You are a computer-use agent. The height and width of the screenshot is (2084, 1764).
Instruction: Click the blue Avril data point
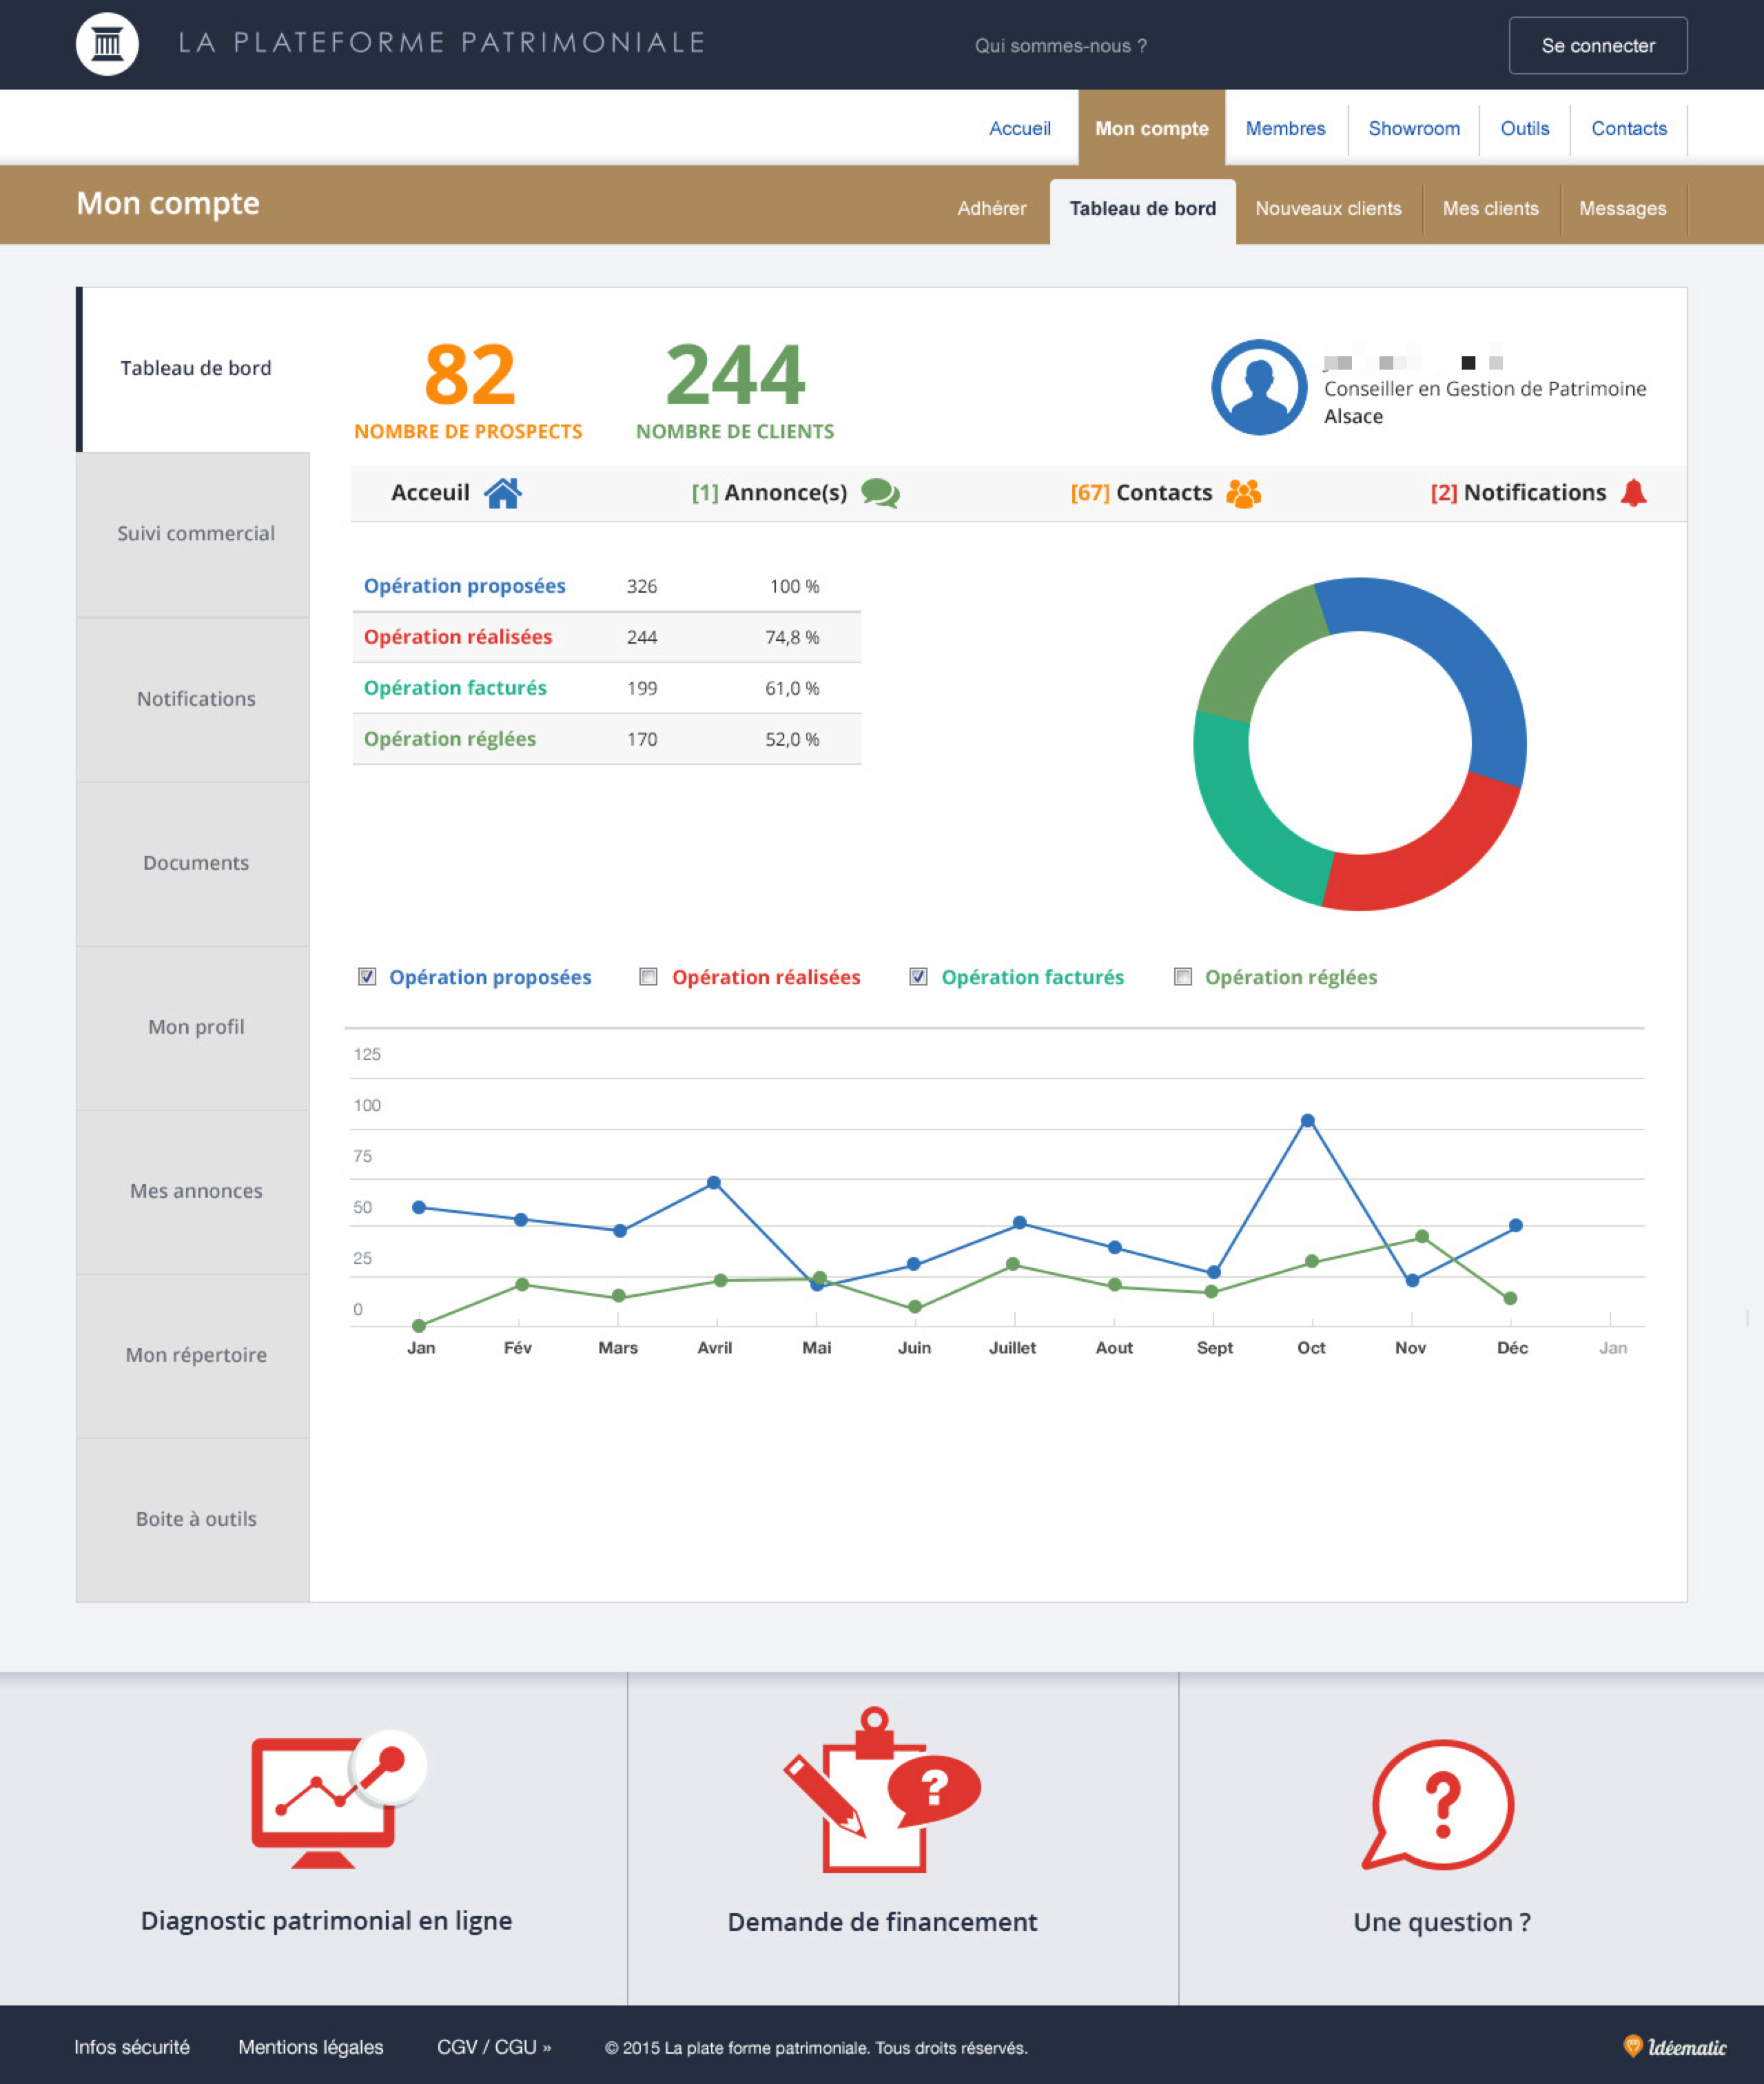713,1182
